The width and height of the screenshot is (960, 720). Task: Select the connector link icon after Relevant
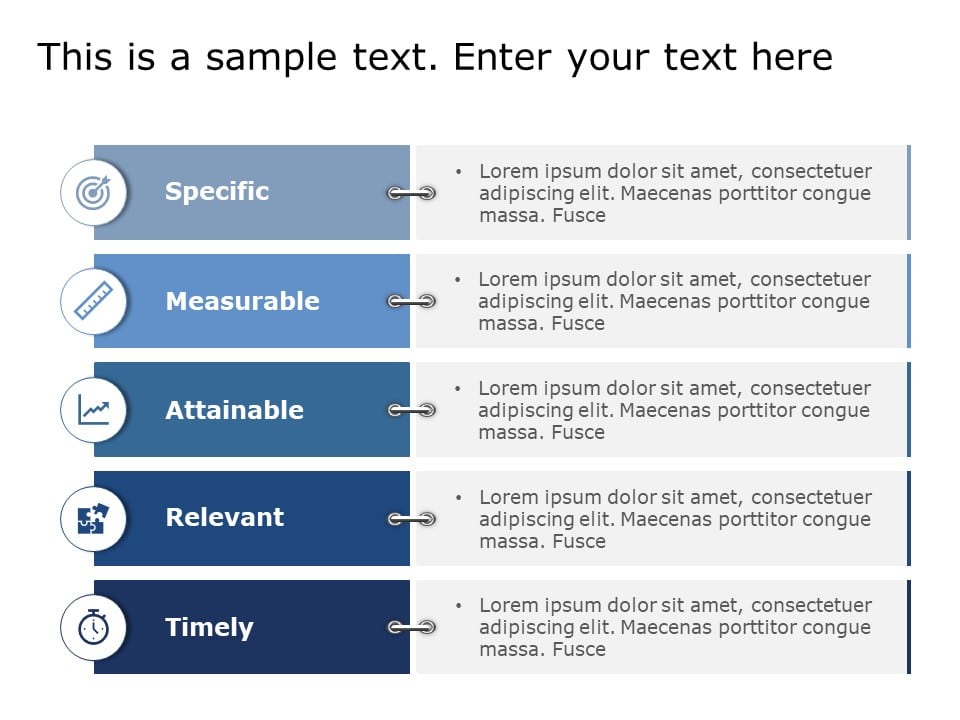(x=411, y=519)
